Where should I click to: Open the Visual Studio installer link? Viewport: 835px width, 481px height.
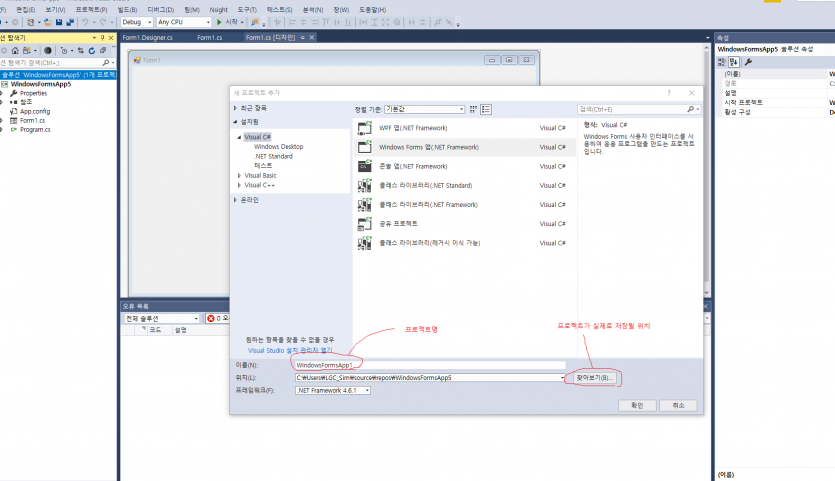tap(290, 350)
